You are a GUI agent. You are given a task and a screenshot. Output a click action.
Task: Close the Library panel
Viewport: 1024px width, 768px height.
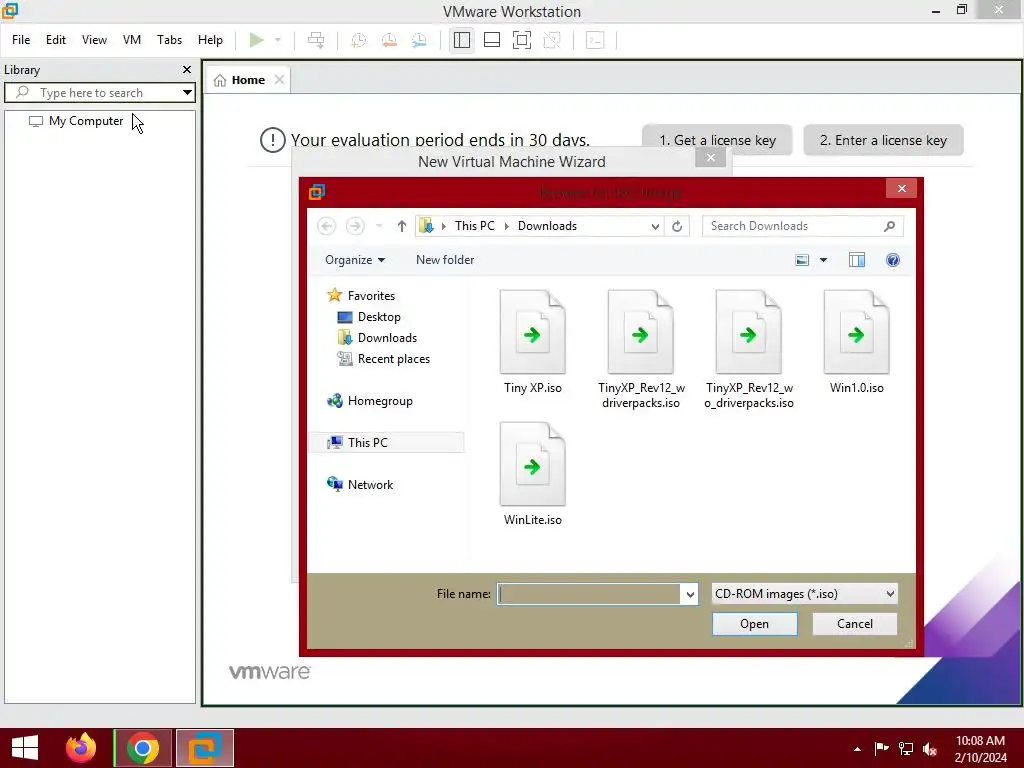pyautogui.click(x=187, y=69)
